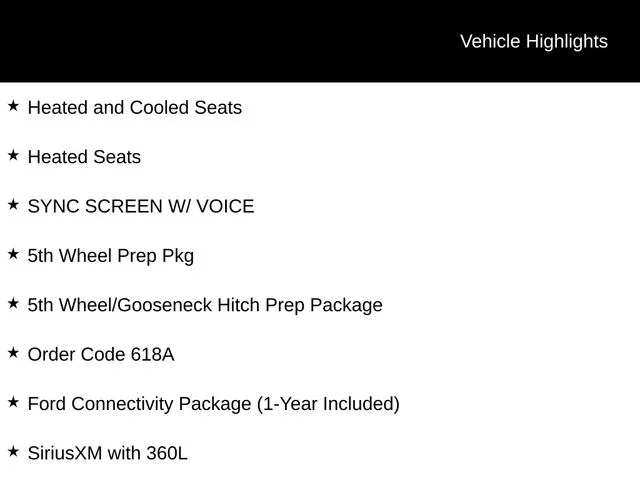Click the star beside 5th Wheel Prep Pkg
Image resolution: width=640 pixels, height=480 pixels.
(x=13, y=254)
